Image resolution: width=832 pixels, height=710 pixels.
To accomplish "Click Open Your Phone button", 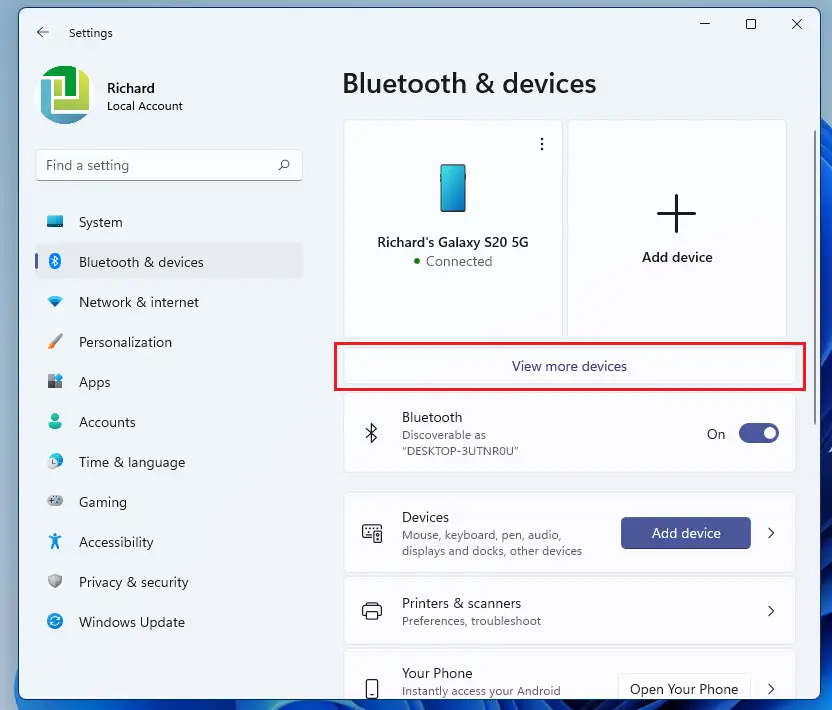I will click(x=684, y=689).
